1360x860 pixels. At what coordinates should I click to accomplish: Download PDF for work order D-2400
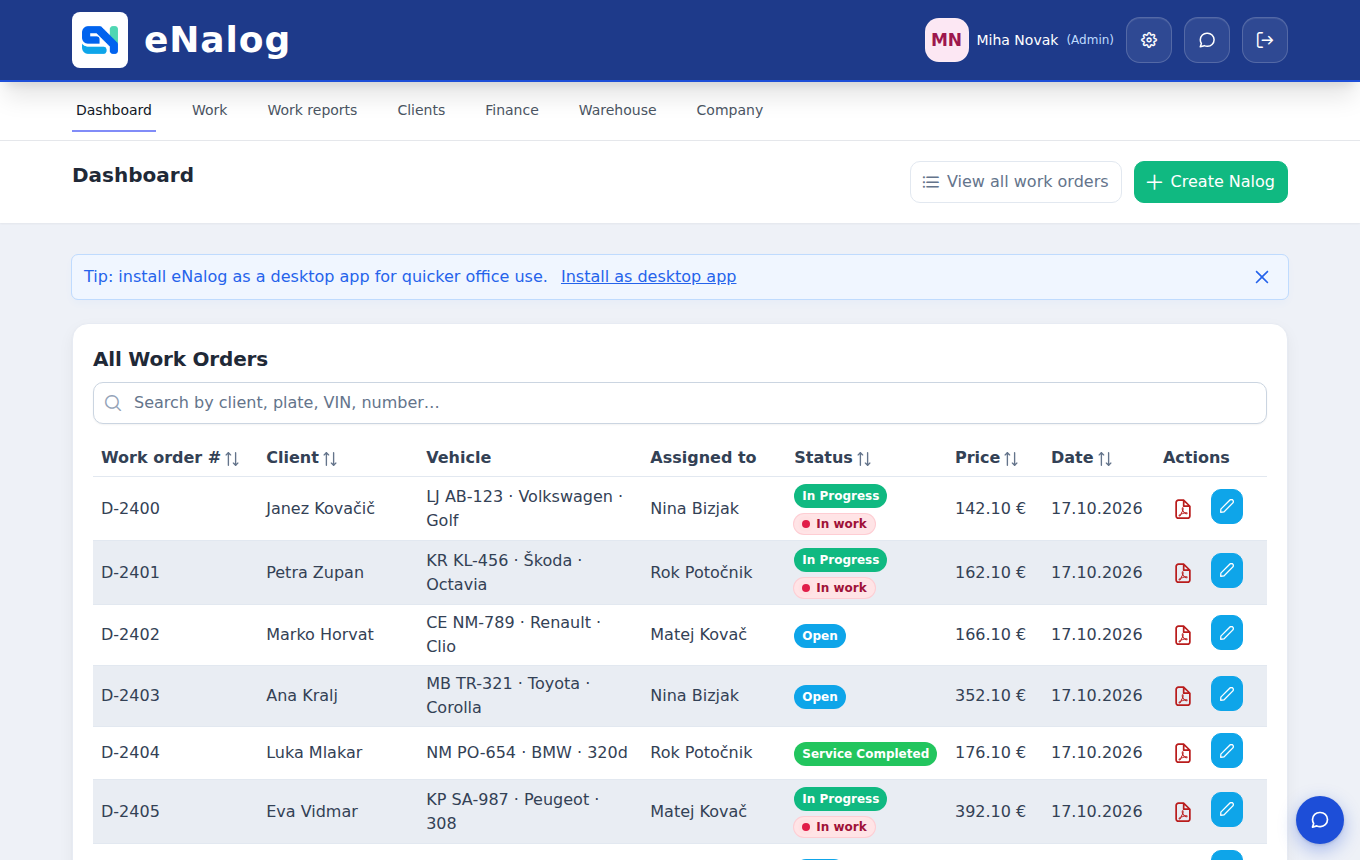pyautogui.click(x=1183, y=509)
